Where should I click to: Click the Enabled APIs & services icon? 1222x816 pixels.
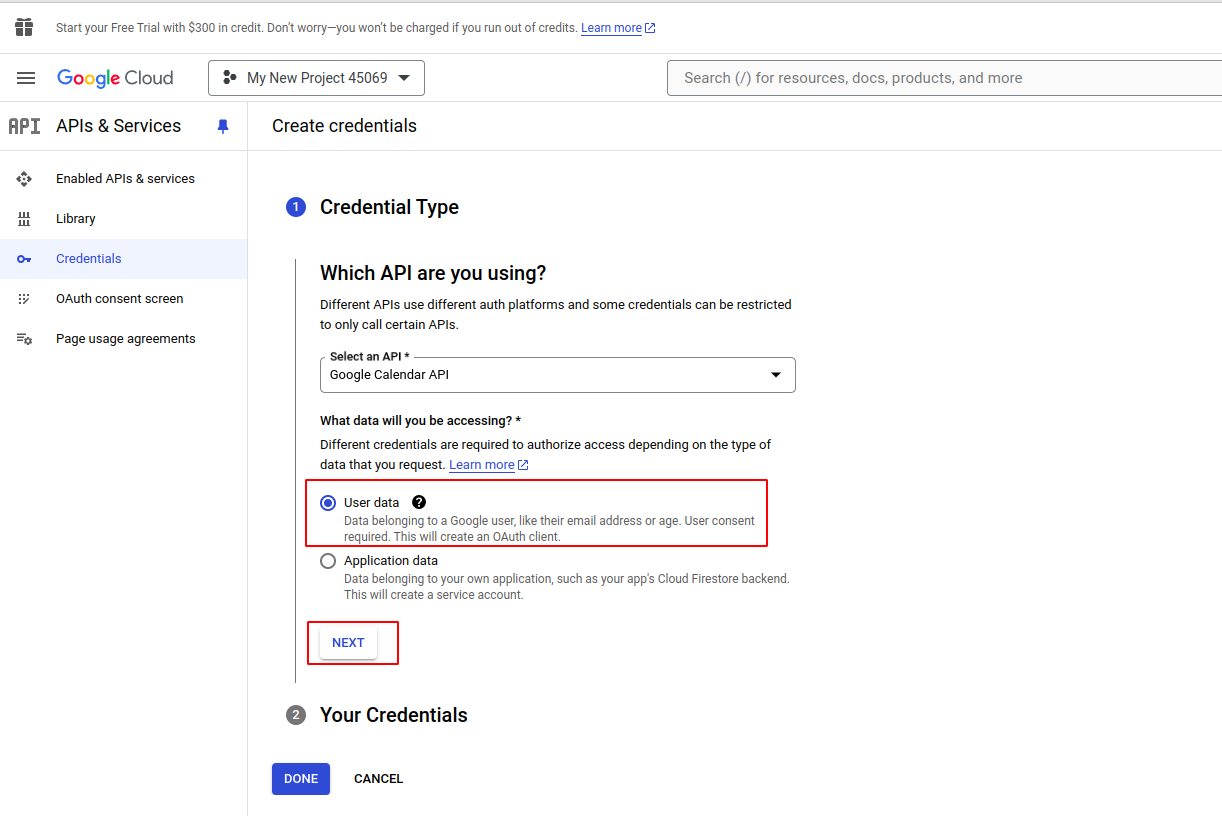click(24, 179)
